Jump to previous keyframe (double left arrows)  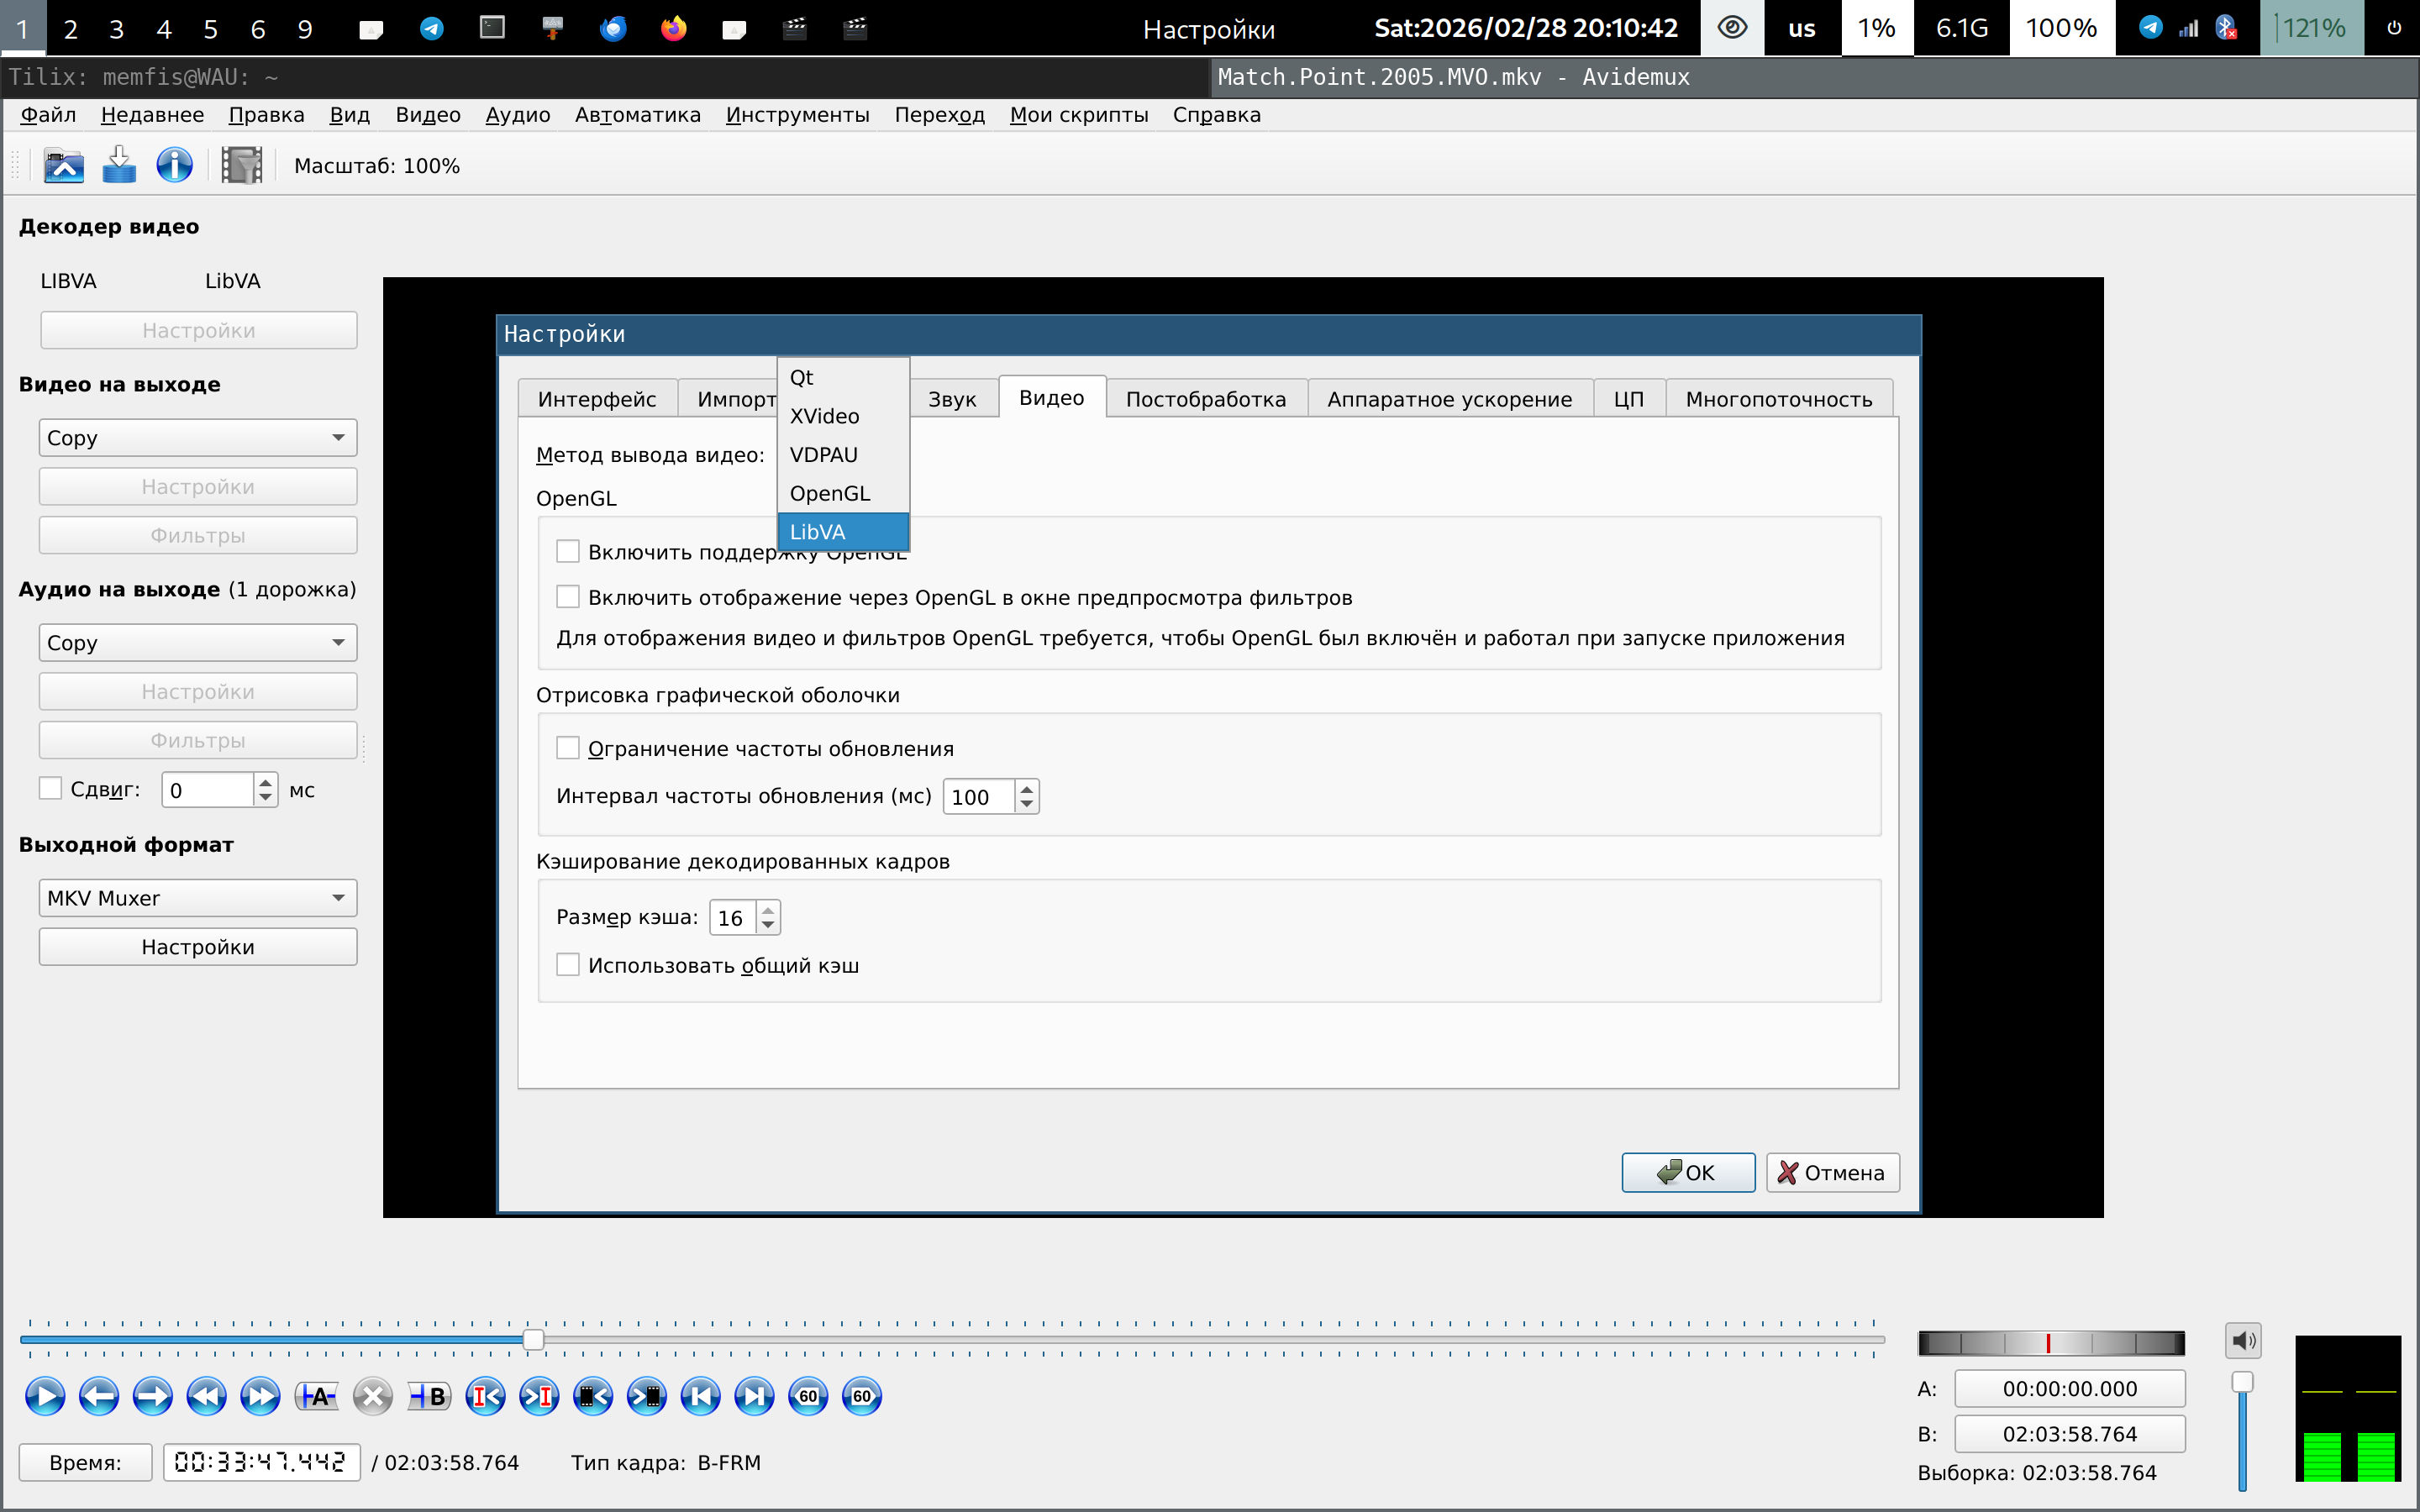pyautogui.click(x=206, y=1396)
